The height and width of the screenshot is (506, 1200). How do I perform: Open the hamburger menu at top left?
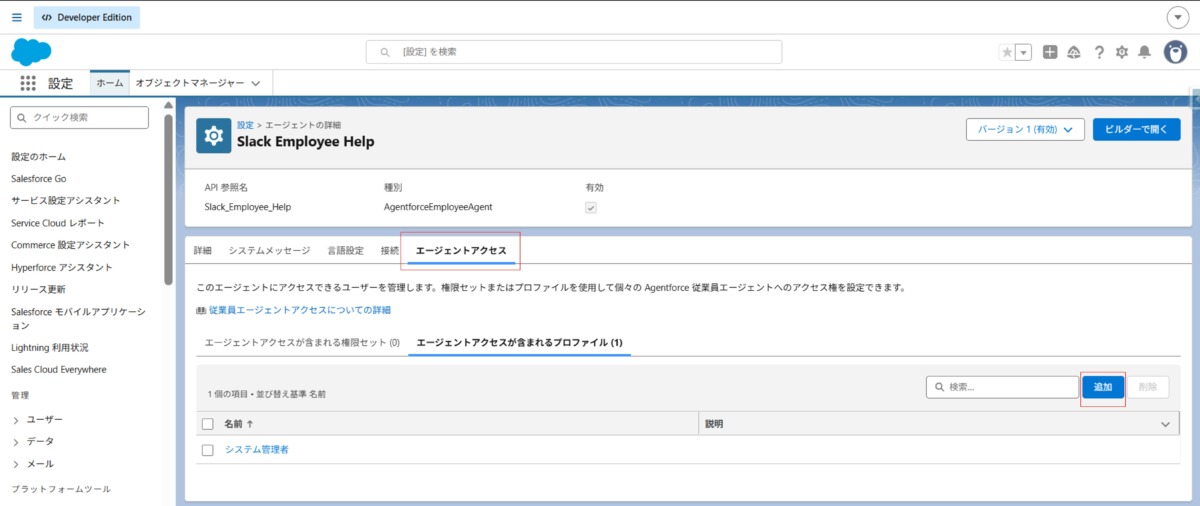(16, 17)
